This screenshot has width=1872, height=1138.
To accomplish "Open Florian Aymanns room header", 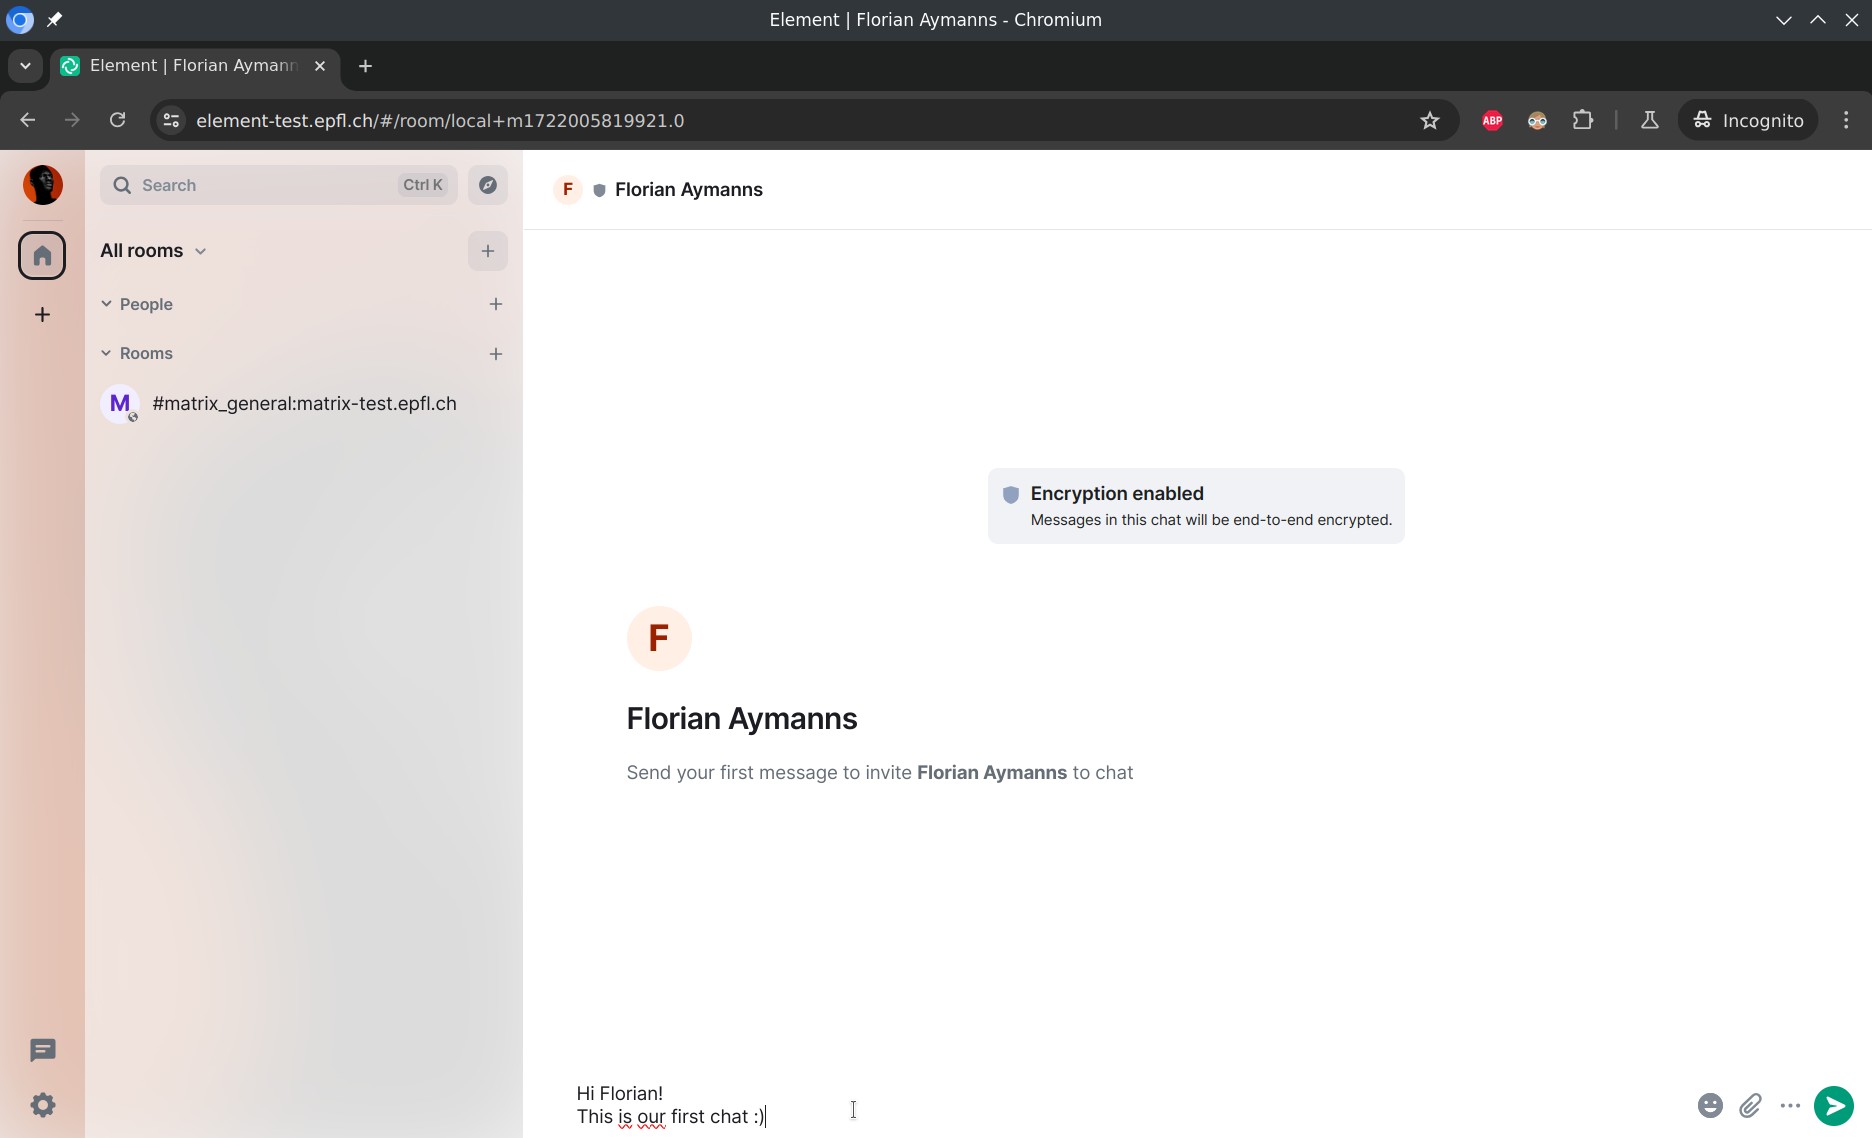I will [x=688, y=190].
